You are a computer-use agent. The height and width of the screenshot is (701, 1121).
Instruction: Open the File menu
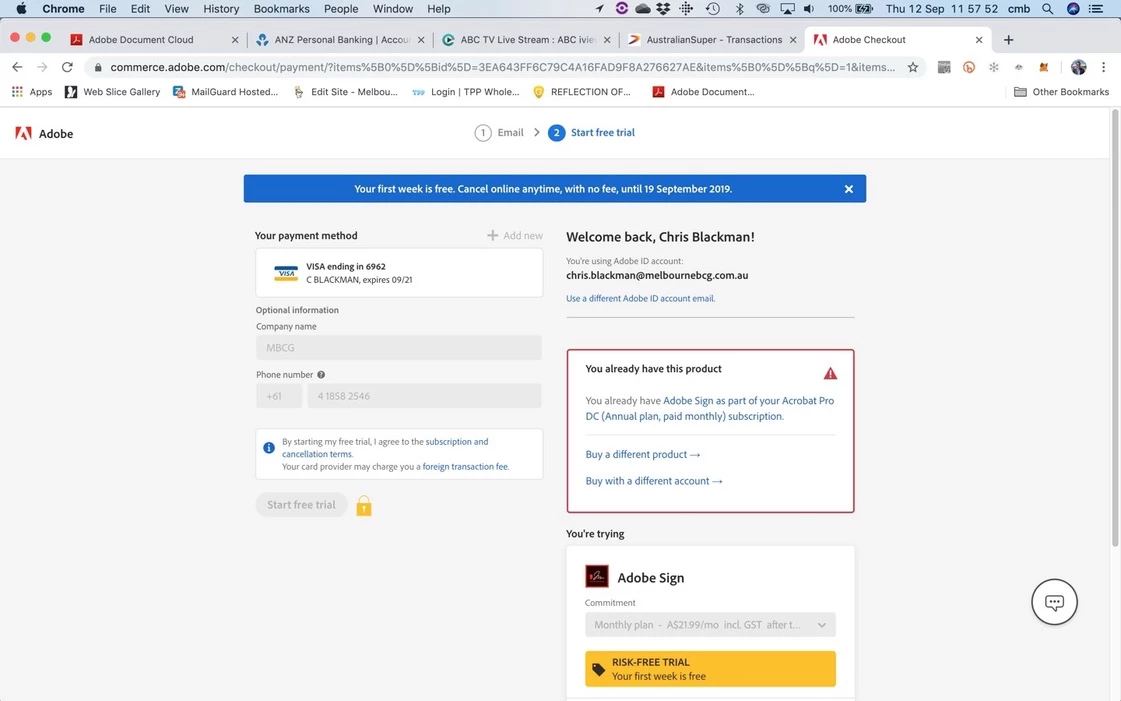pyautogui.click(x=107, y=9)
